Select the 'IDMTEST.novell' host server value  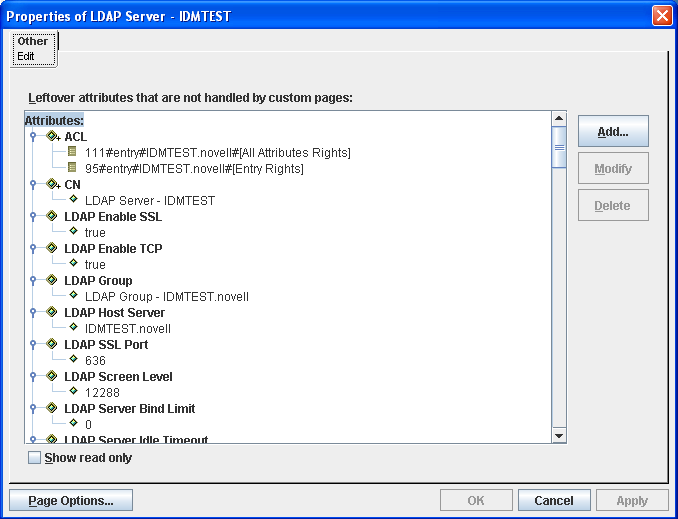pos(128,329)
